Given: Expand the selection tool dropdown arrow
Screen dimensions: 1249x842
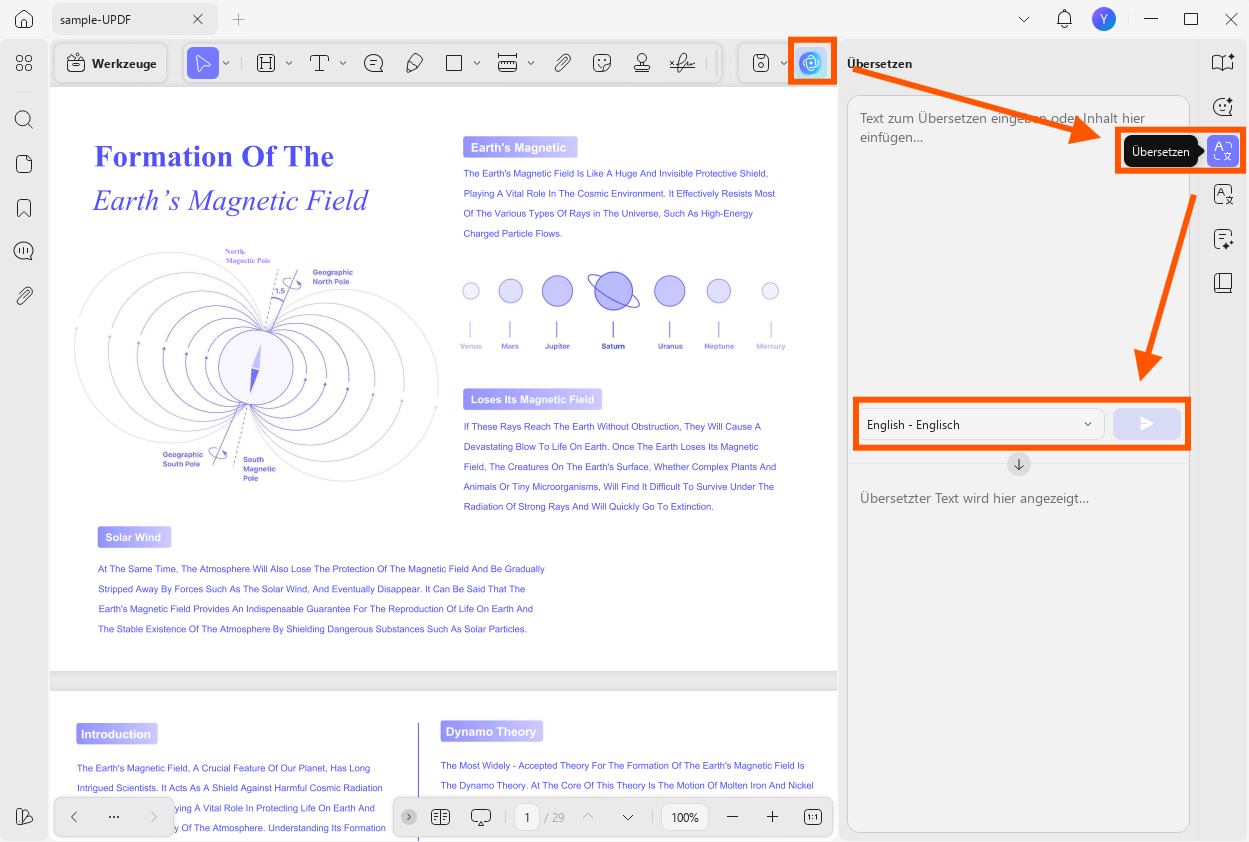Looking at the screenshot, I should click(226, 63).
